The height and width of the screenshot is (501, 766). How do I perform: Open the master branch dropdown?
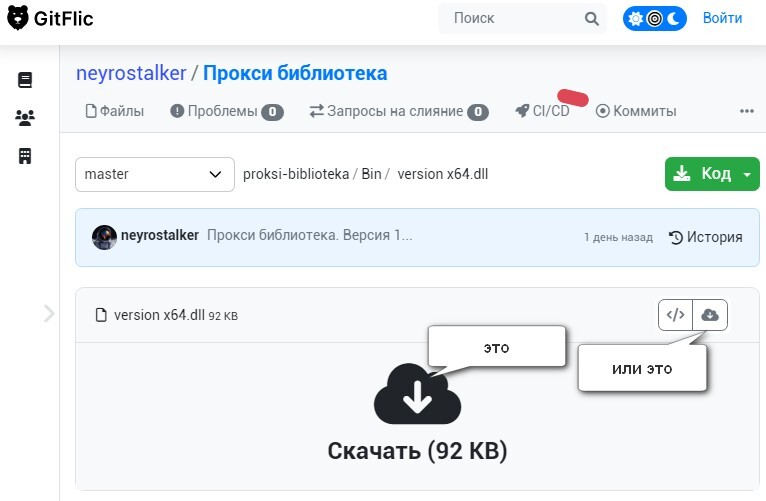click(155, 174)
